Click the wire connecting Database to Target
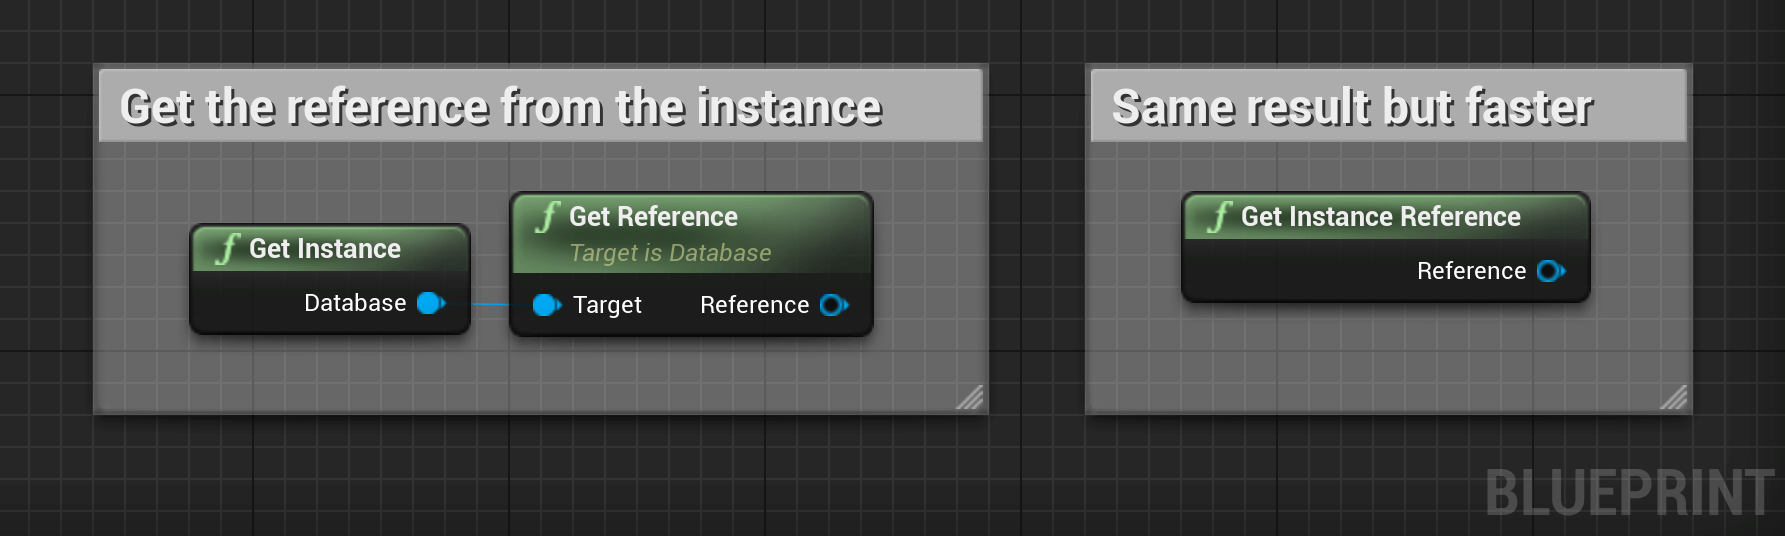This screenshot has width=1785, height=536. pyautogui.click(x=490, y=304)
